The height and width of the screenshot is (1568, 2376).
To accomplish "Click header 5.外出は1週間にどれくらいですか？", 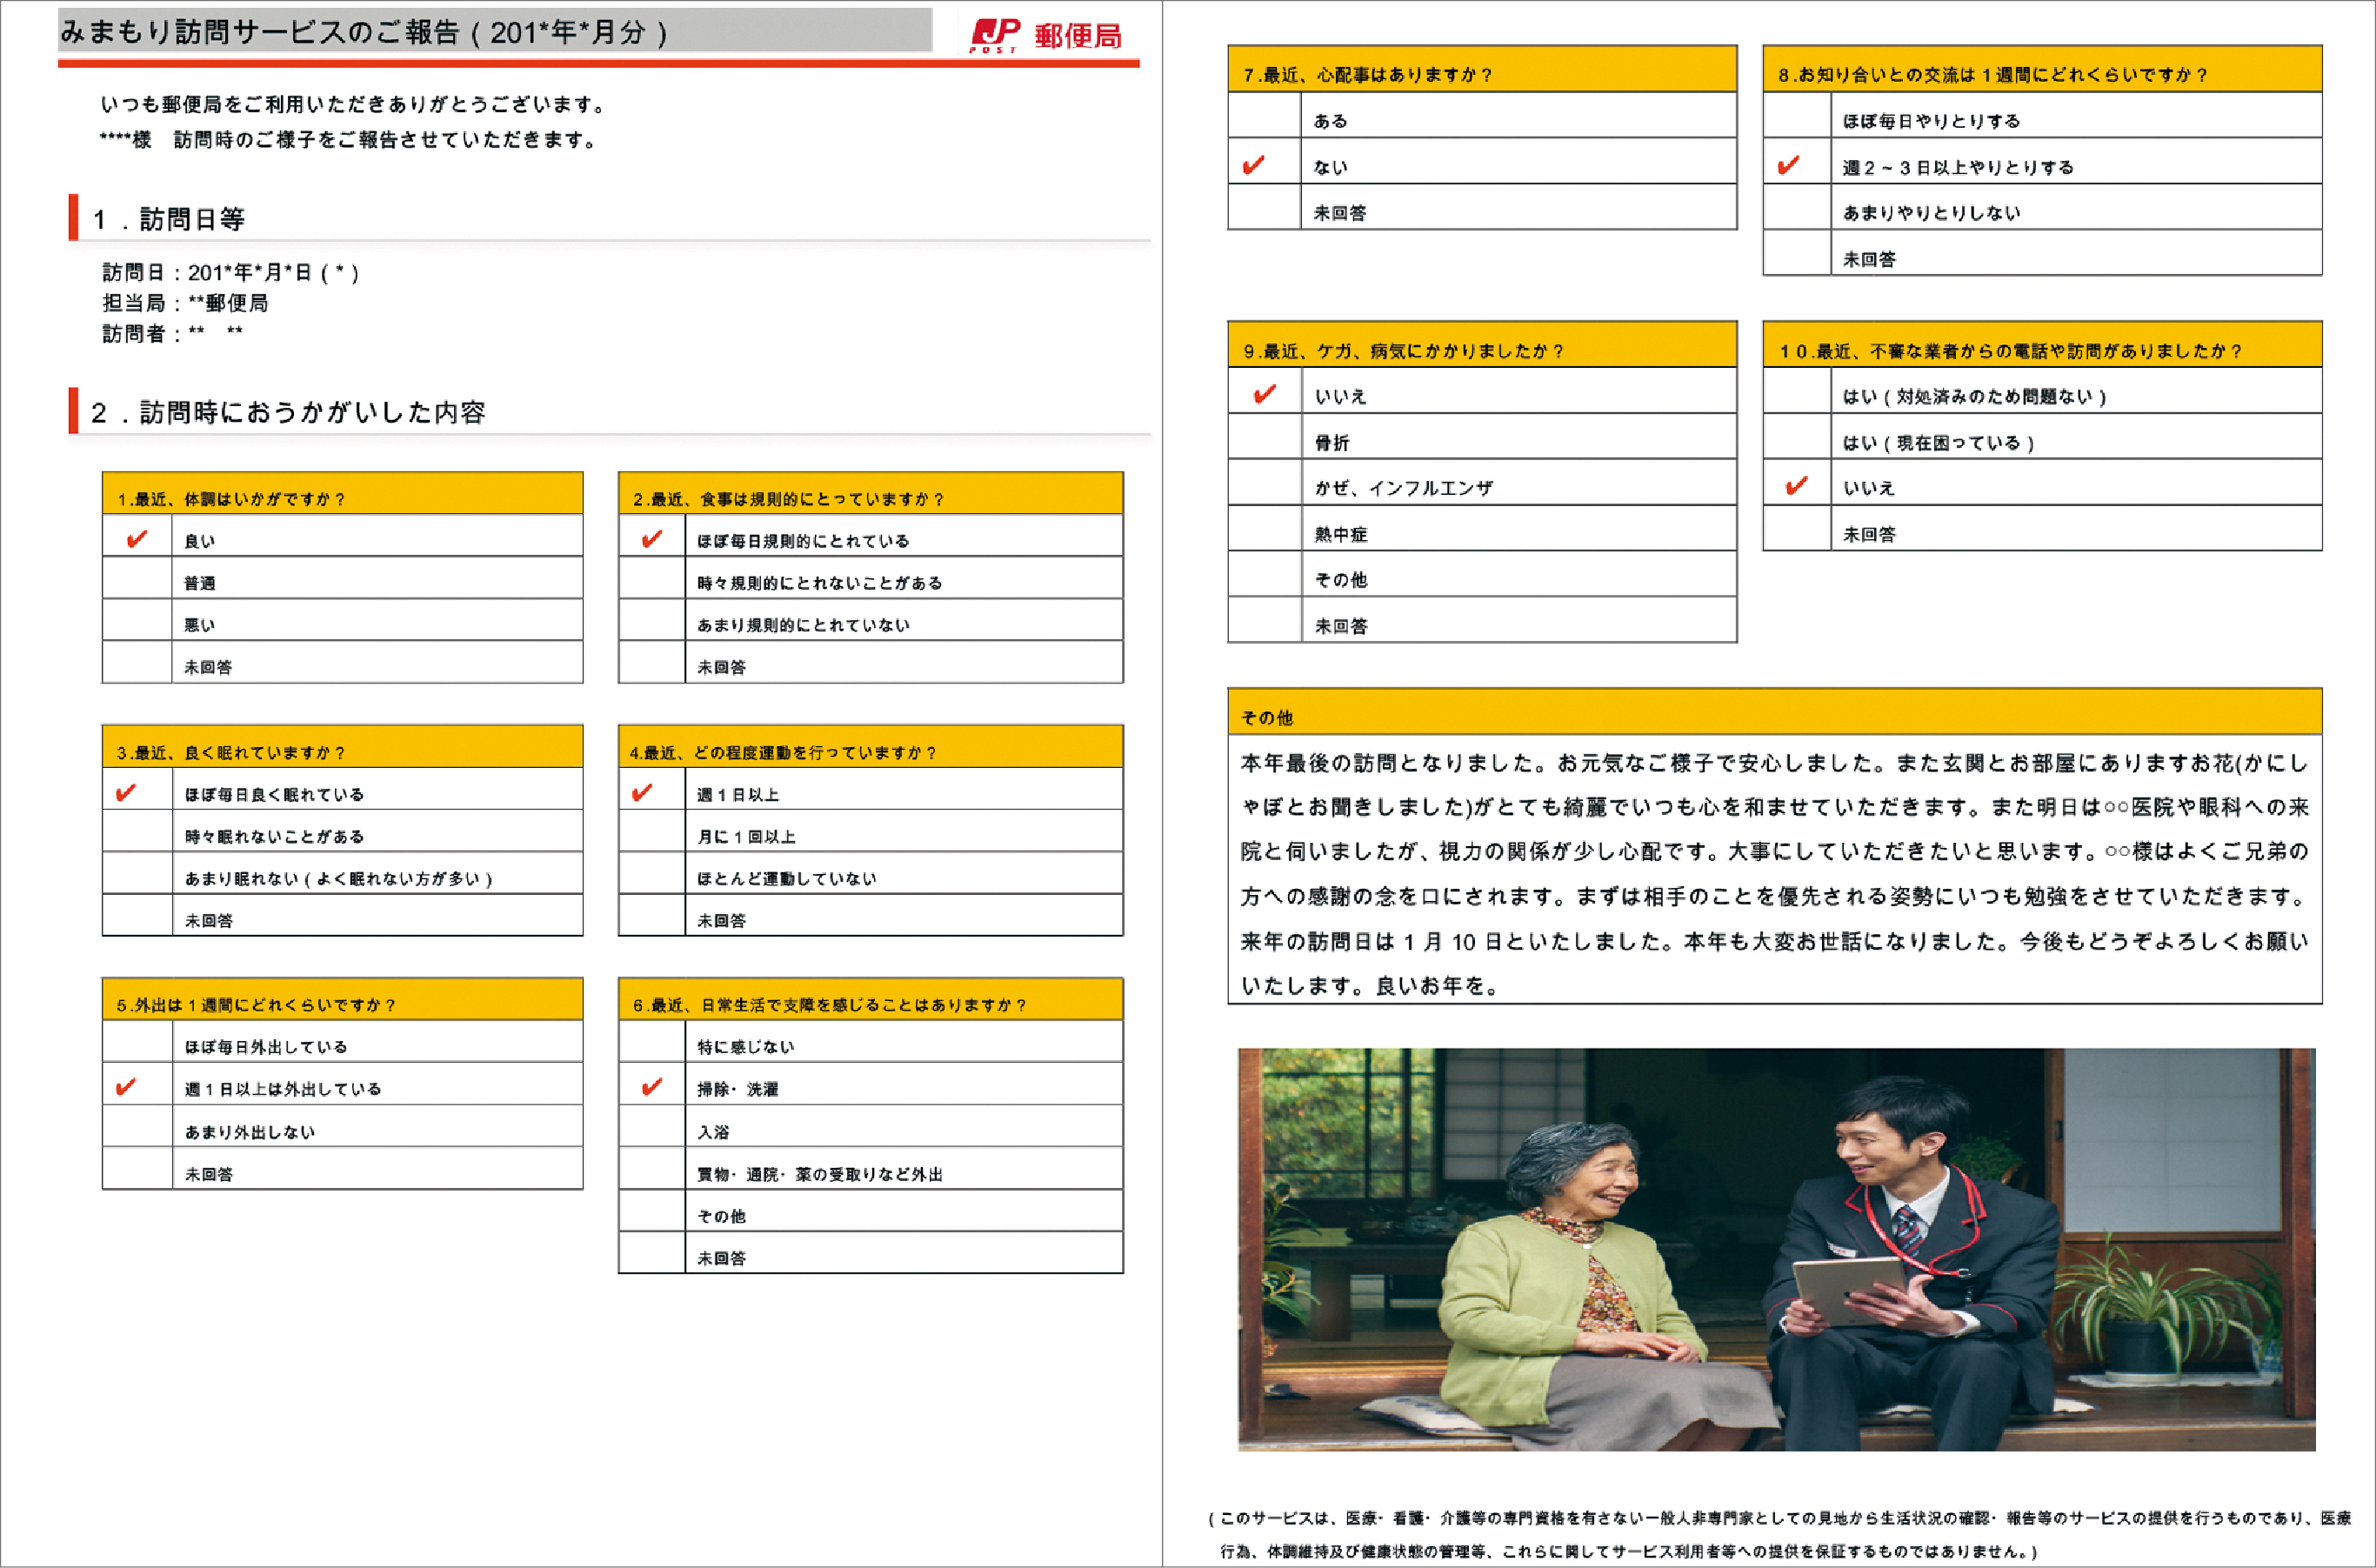I will point(342,999).
